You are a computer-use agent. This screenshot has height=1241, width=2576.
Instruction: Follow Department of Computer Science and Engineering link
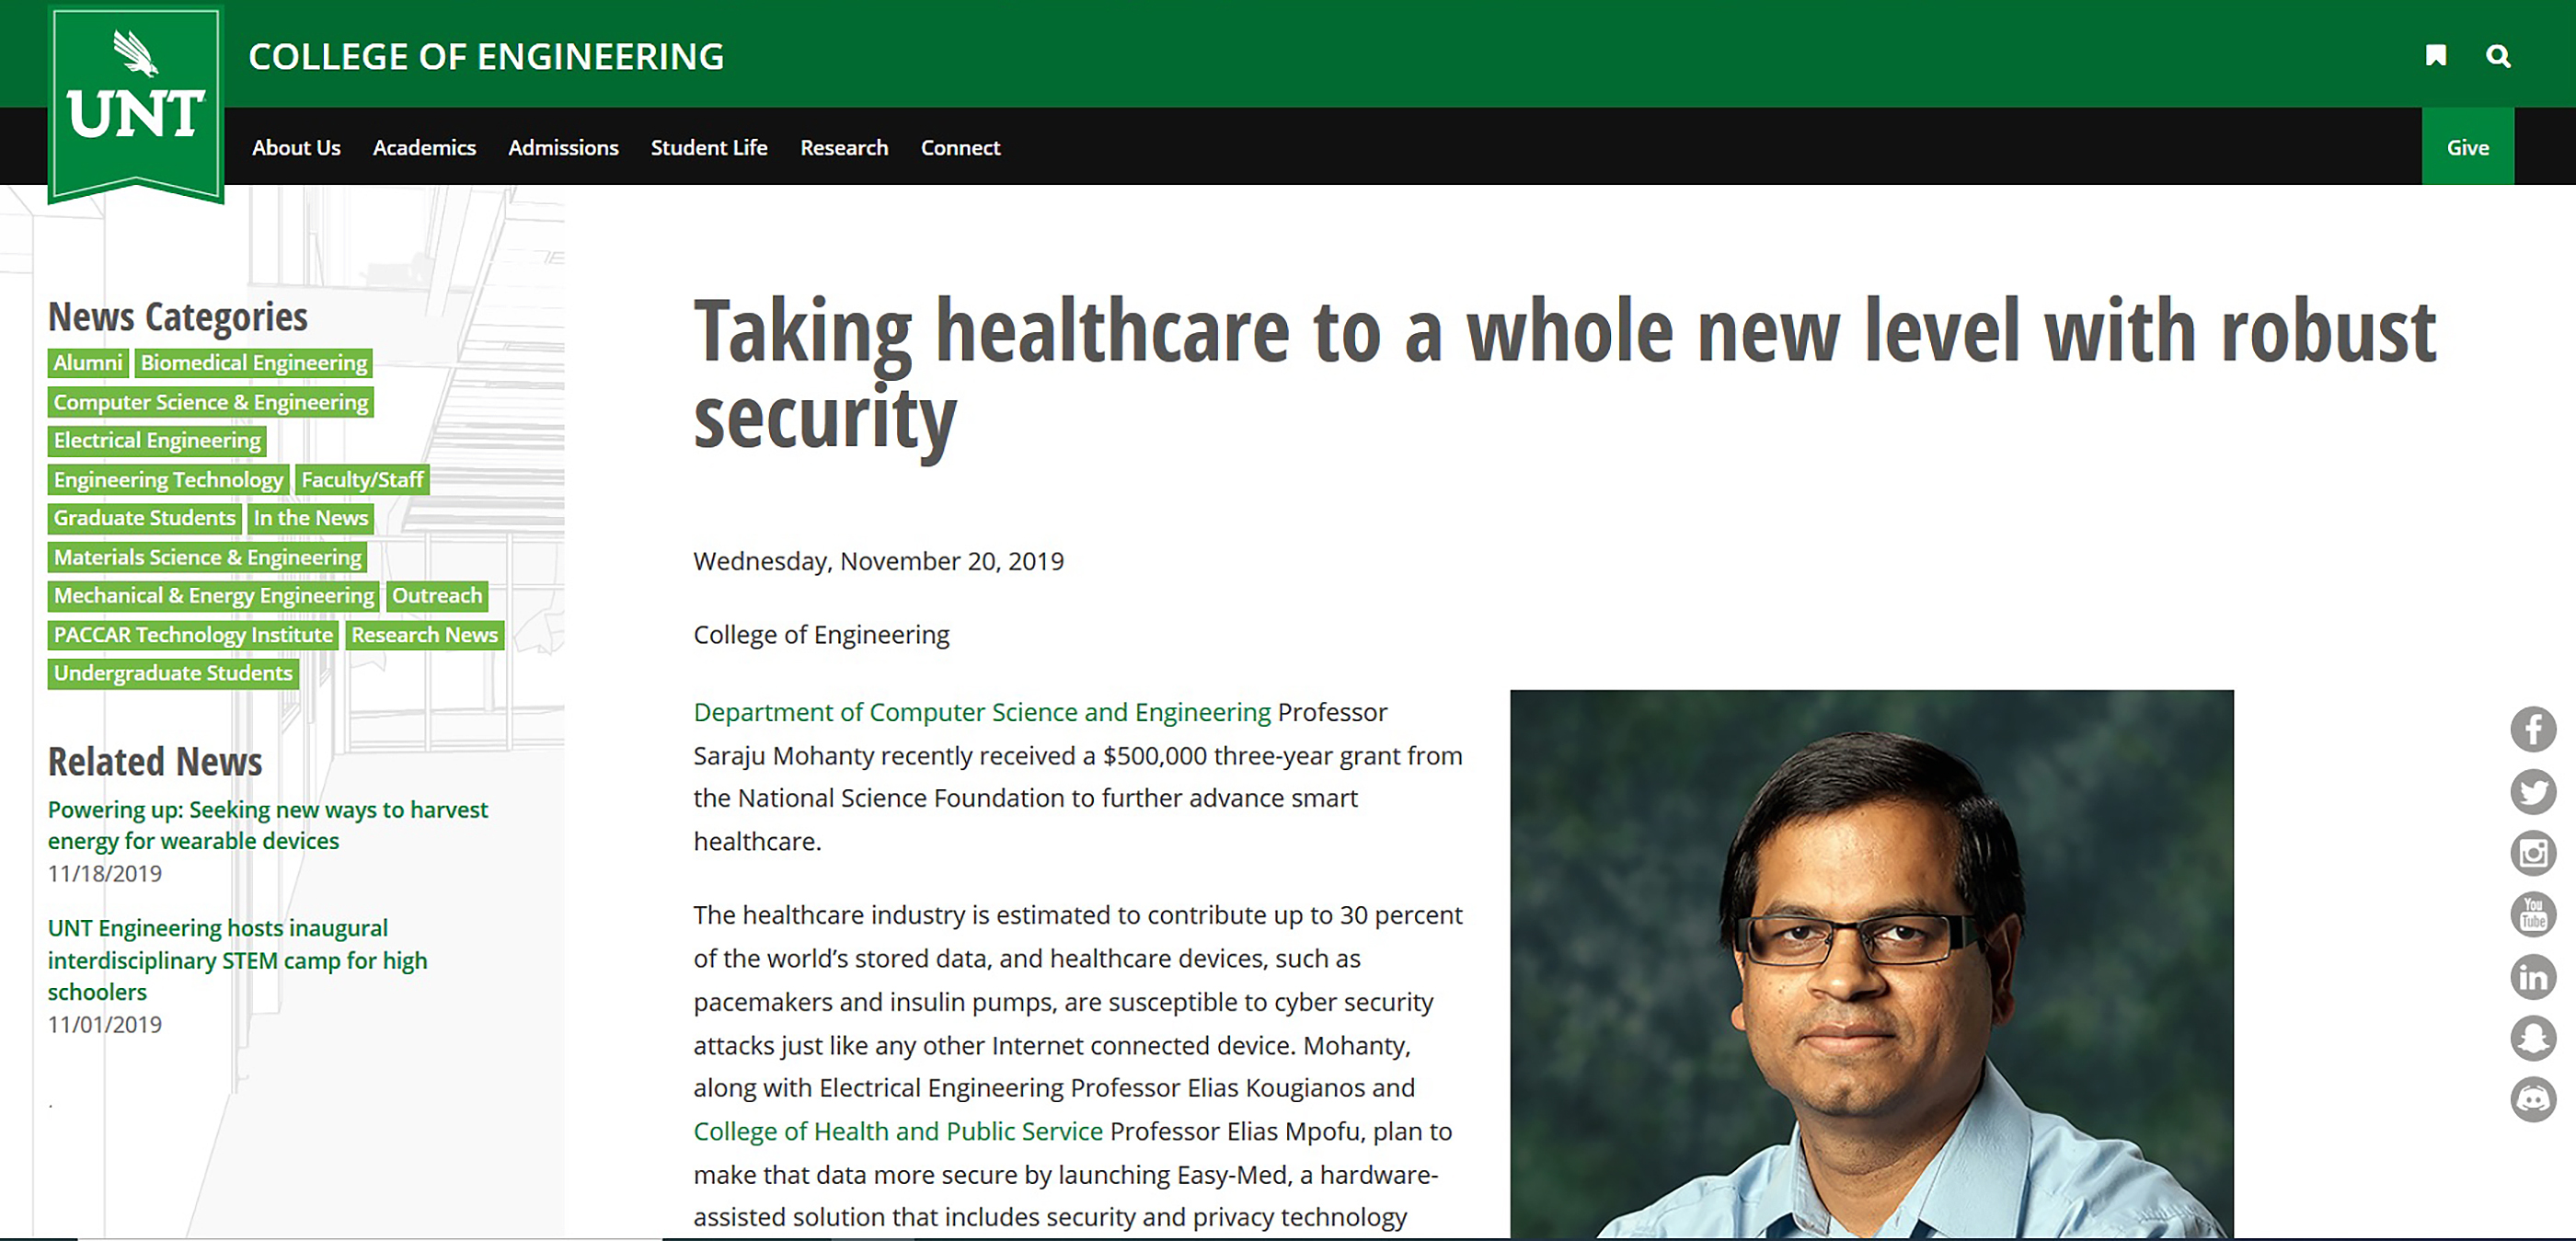[x=982, y=712]
